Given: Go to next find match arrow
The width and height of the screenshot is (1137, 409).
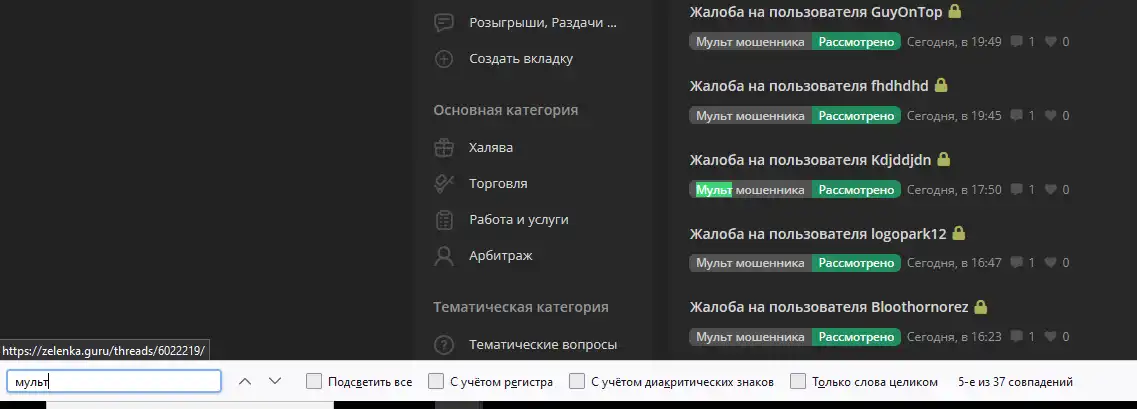Looking at the screenshot, I should [275, 381].
